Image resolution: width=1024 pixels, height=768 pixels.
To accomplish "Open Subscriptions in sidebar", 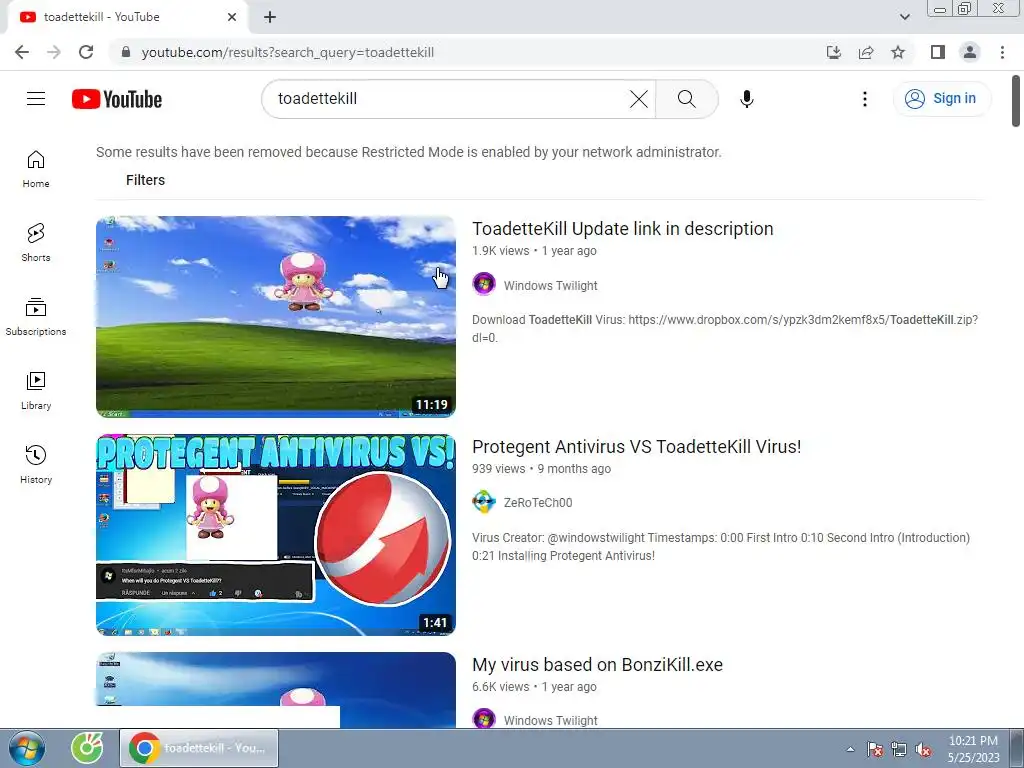I will (36, 317).
